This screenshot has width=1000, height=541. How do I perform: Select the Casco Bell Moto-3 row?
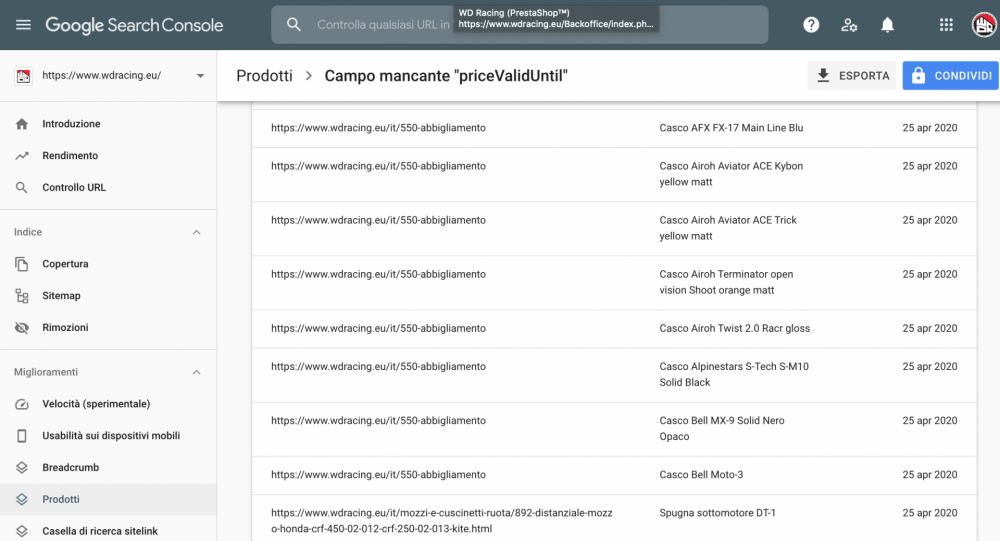tap(614, 475)
